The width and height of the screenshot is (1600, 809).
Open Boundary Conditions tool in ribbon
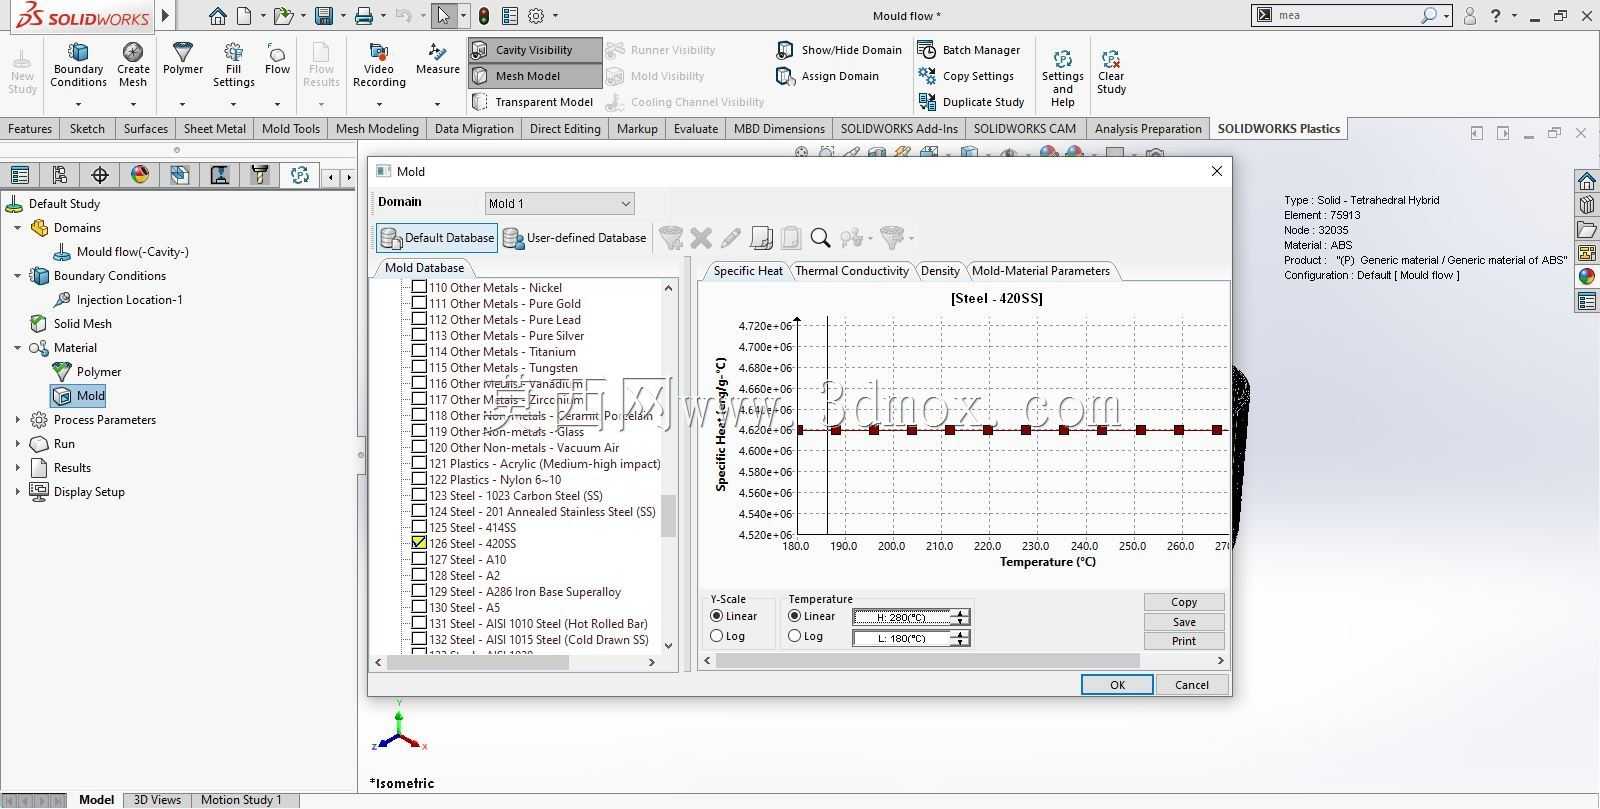click(x=78, y=65)
